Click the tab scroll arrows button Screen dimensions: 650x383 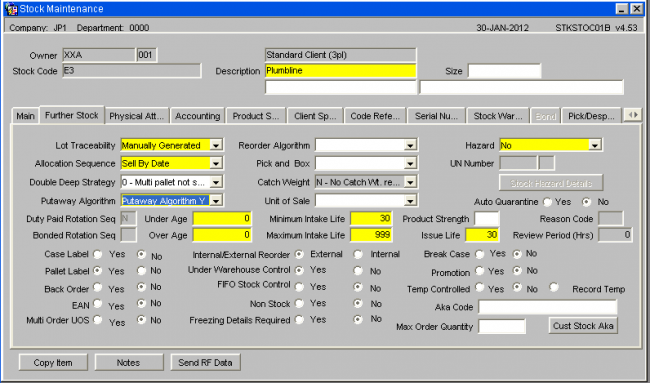pos(633,115)
